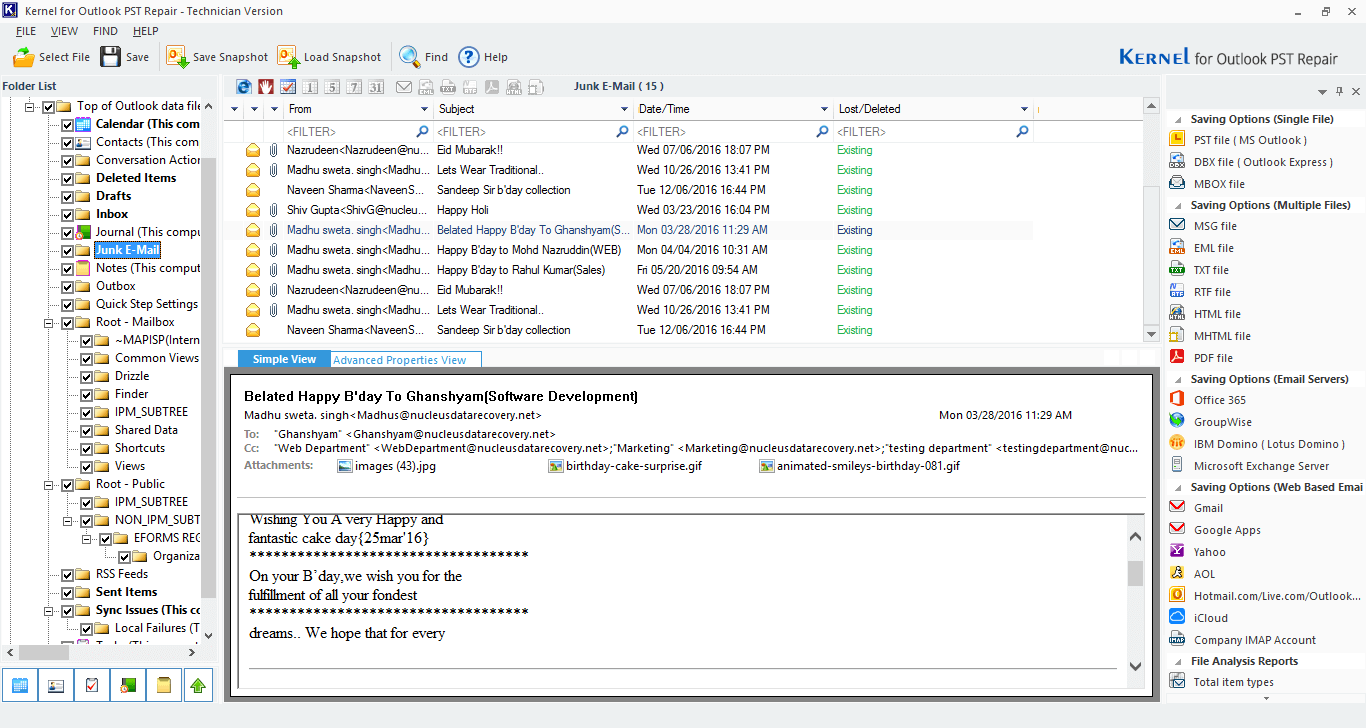This screenshot has width=1366, height=728.
Task: Select the HTML export icon
Action: tap(514, 88)
